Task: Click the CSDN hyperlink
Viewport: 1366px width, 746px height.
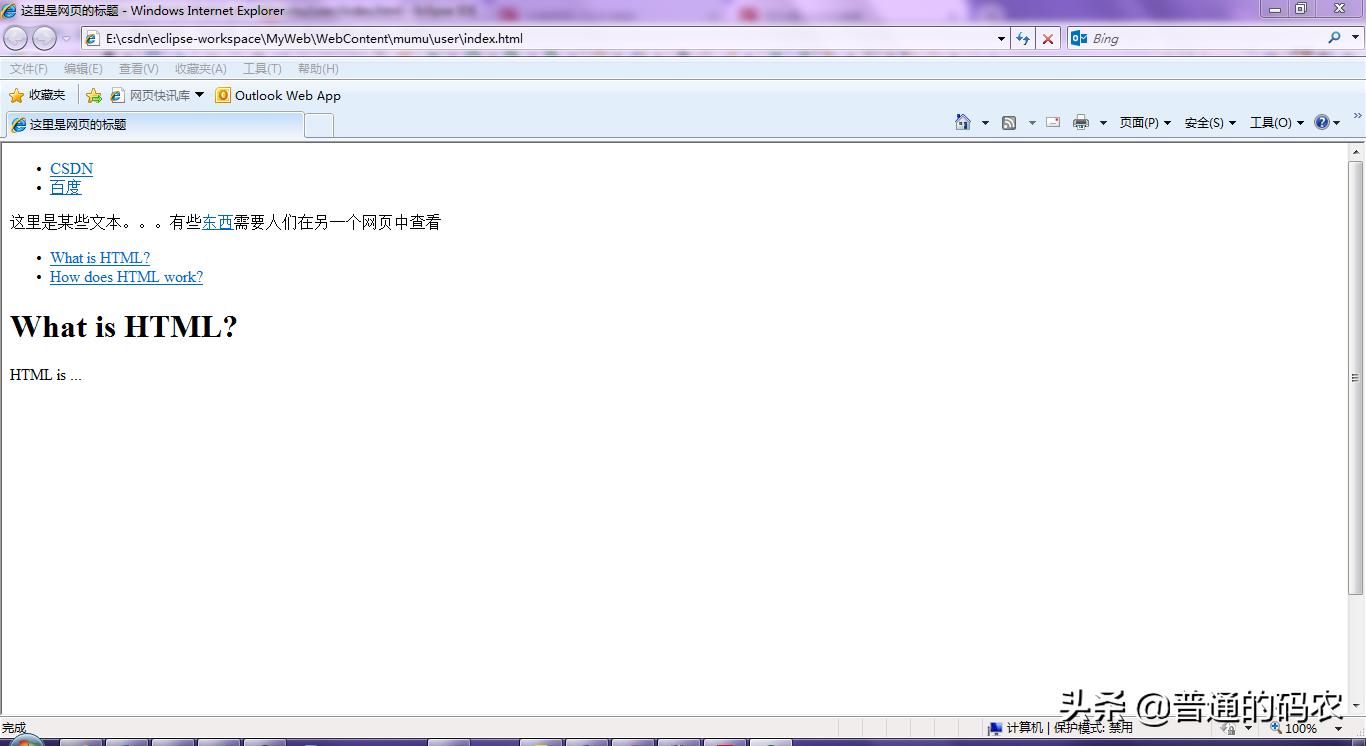Action: coord(71,168)
